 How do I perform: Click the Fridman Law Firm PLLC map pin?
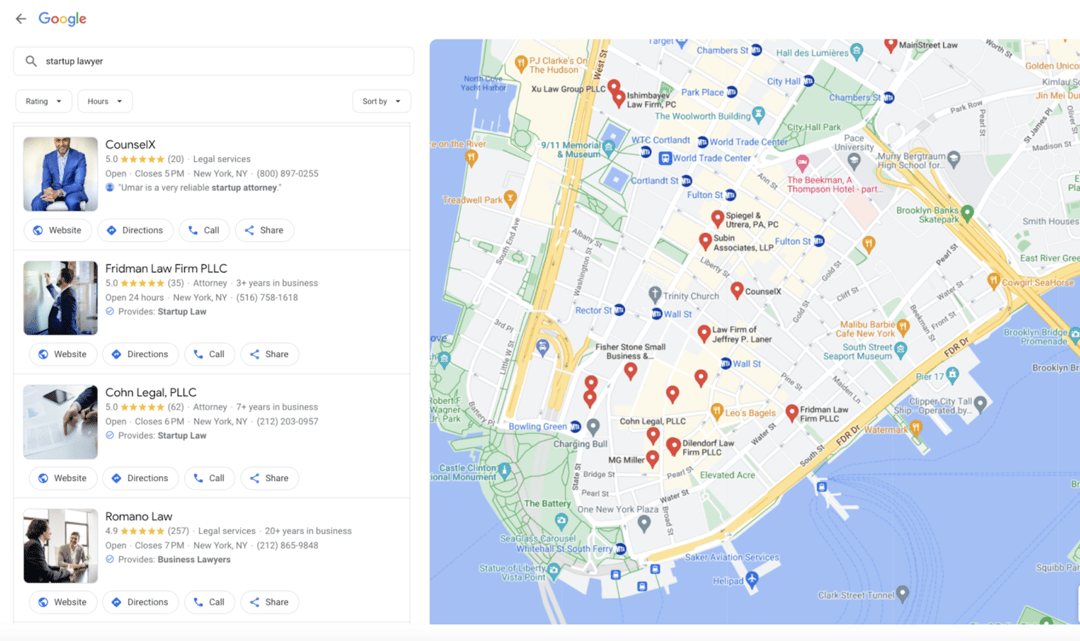(x=792, y=412)
